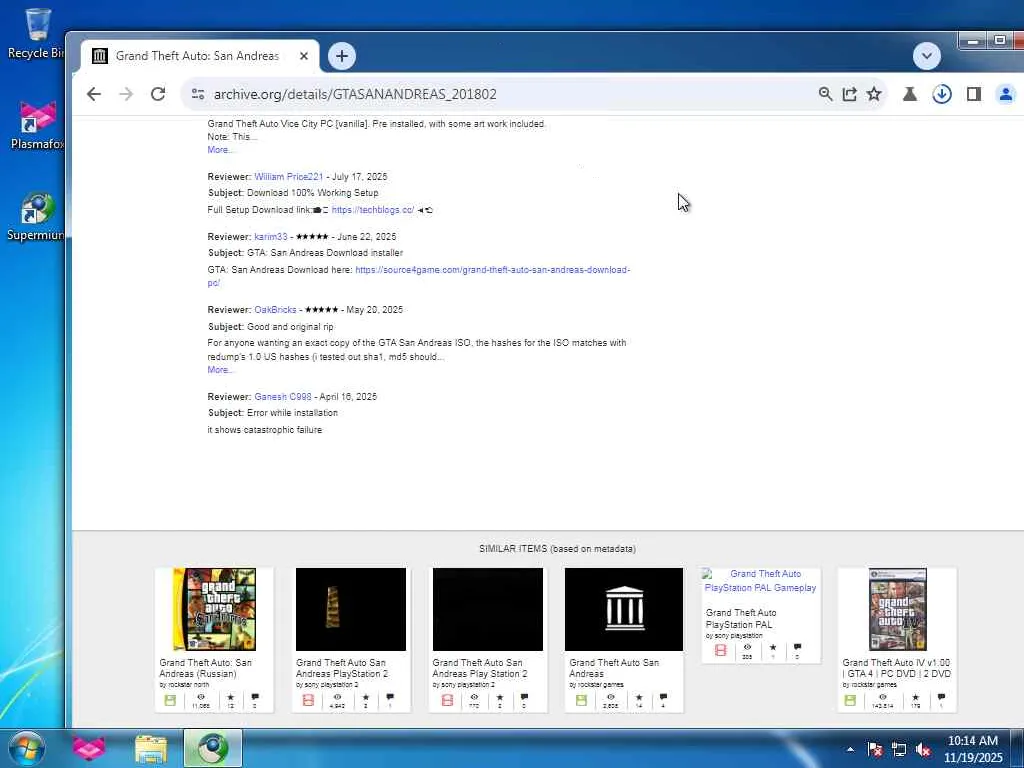Image resolution: width=1024 pixels, height=768 pixels.
Task: Click the zoom magnifier icon in address bar
Action: (x=825, y=94)
